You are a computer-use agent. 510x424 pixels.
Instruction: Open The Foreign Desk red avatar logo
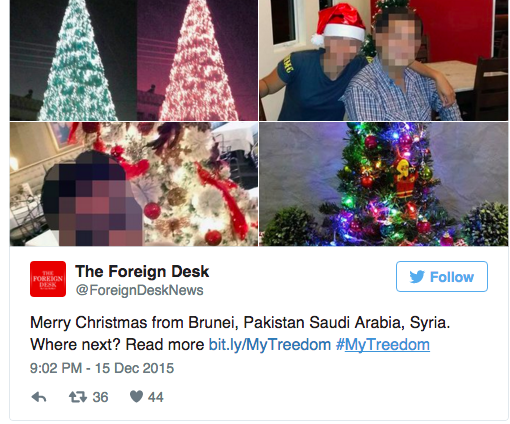click(x=48, y=279)
